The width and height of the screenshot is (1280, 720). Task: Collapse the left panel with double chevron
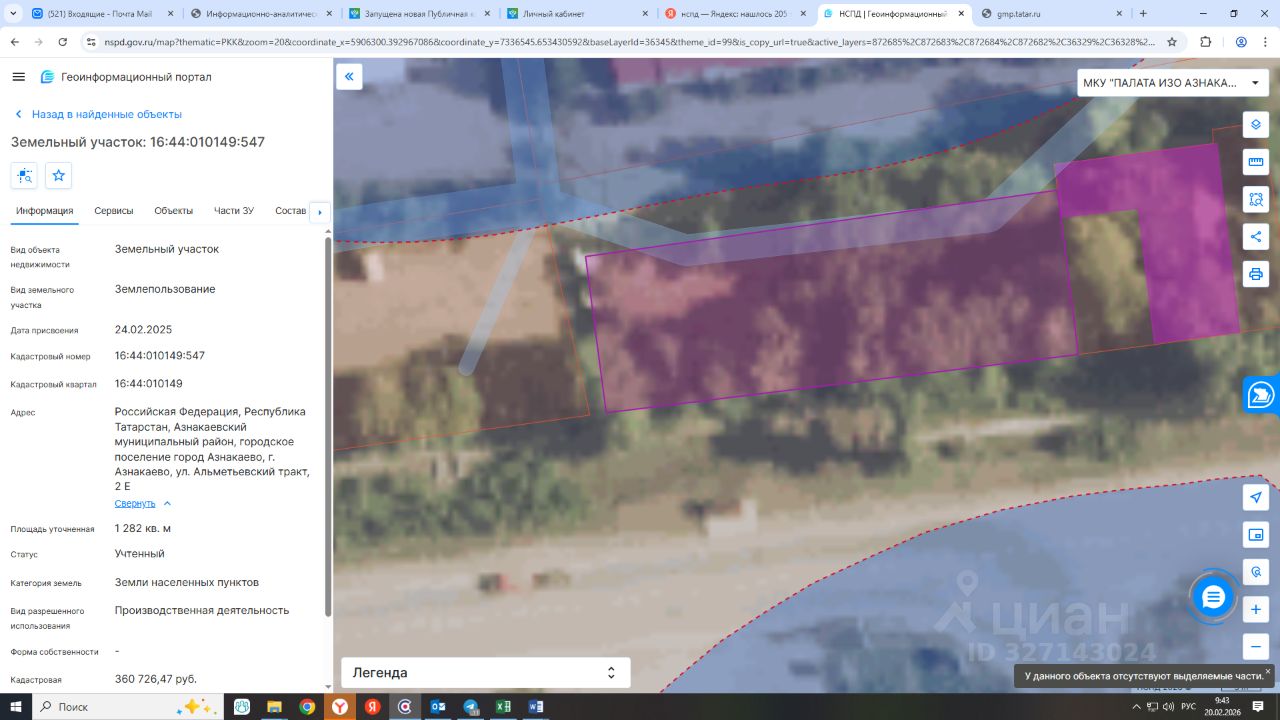point(349,77)
